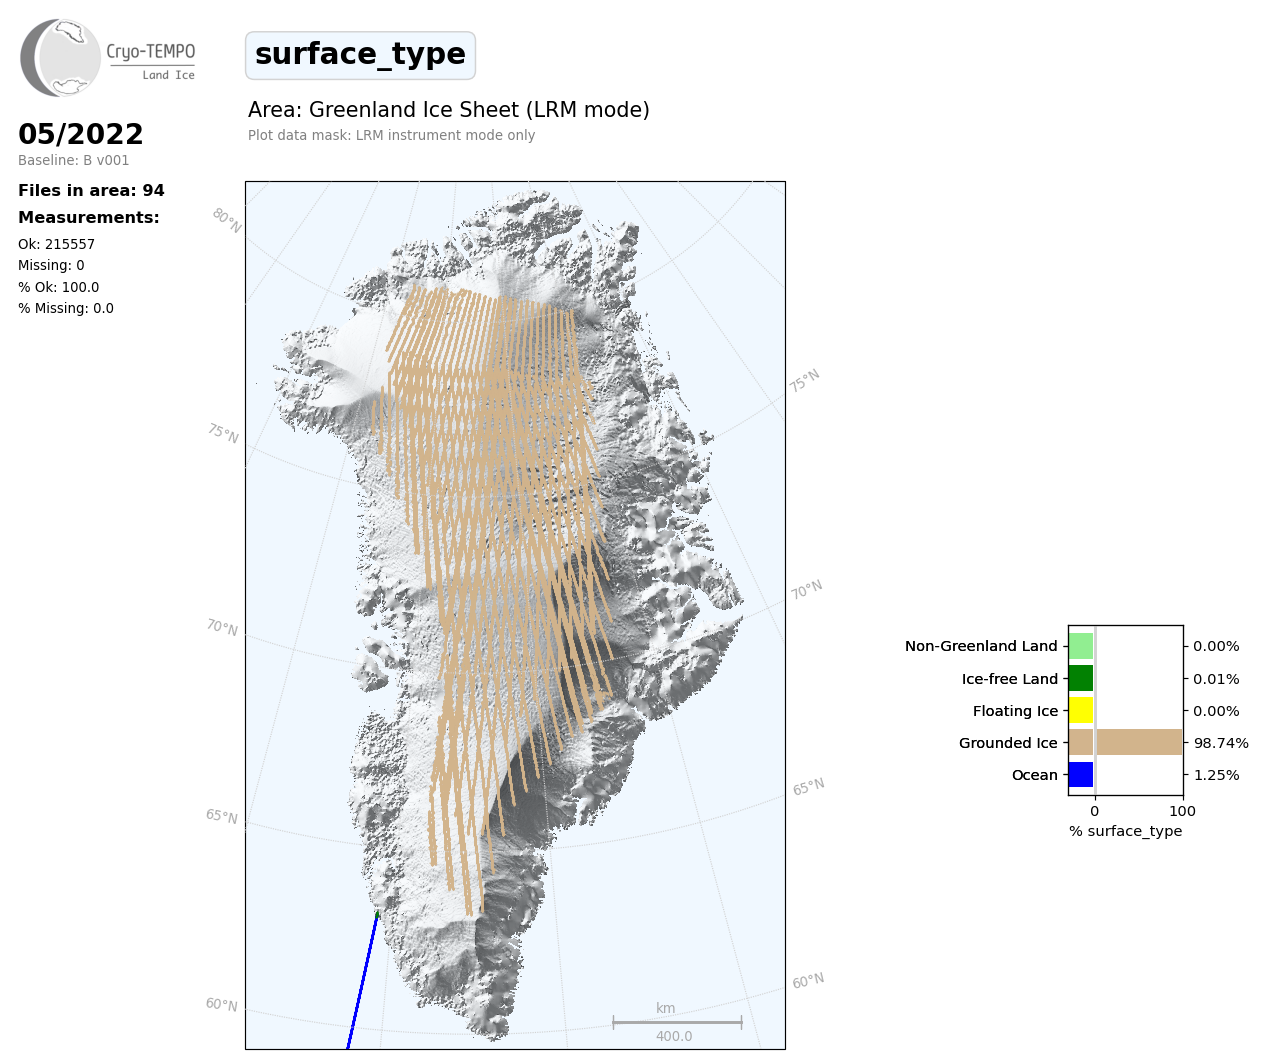Select the Ice-free Land dark green swatch
1272x1060 pixels.
(1081, 678)
